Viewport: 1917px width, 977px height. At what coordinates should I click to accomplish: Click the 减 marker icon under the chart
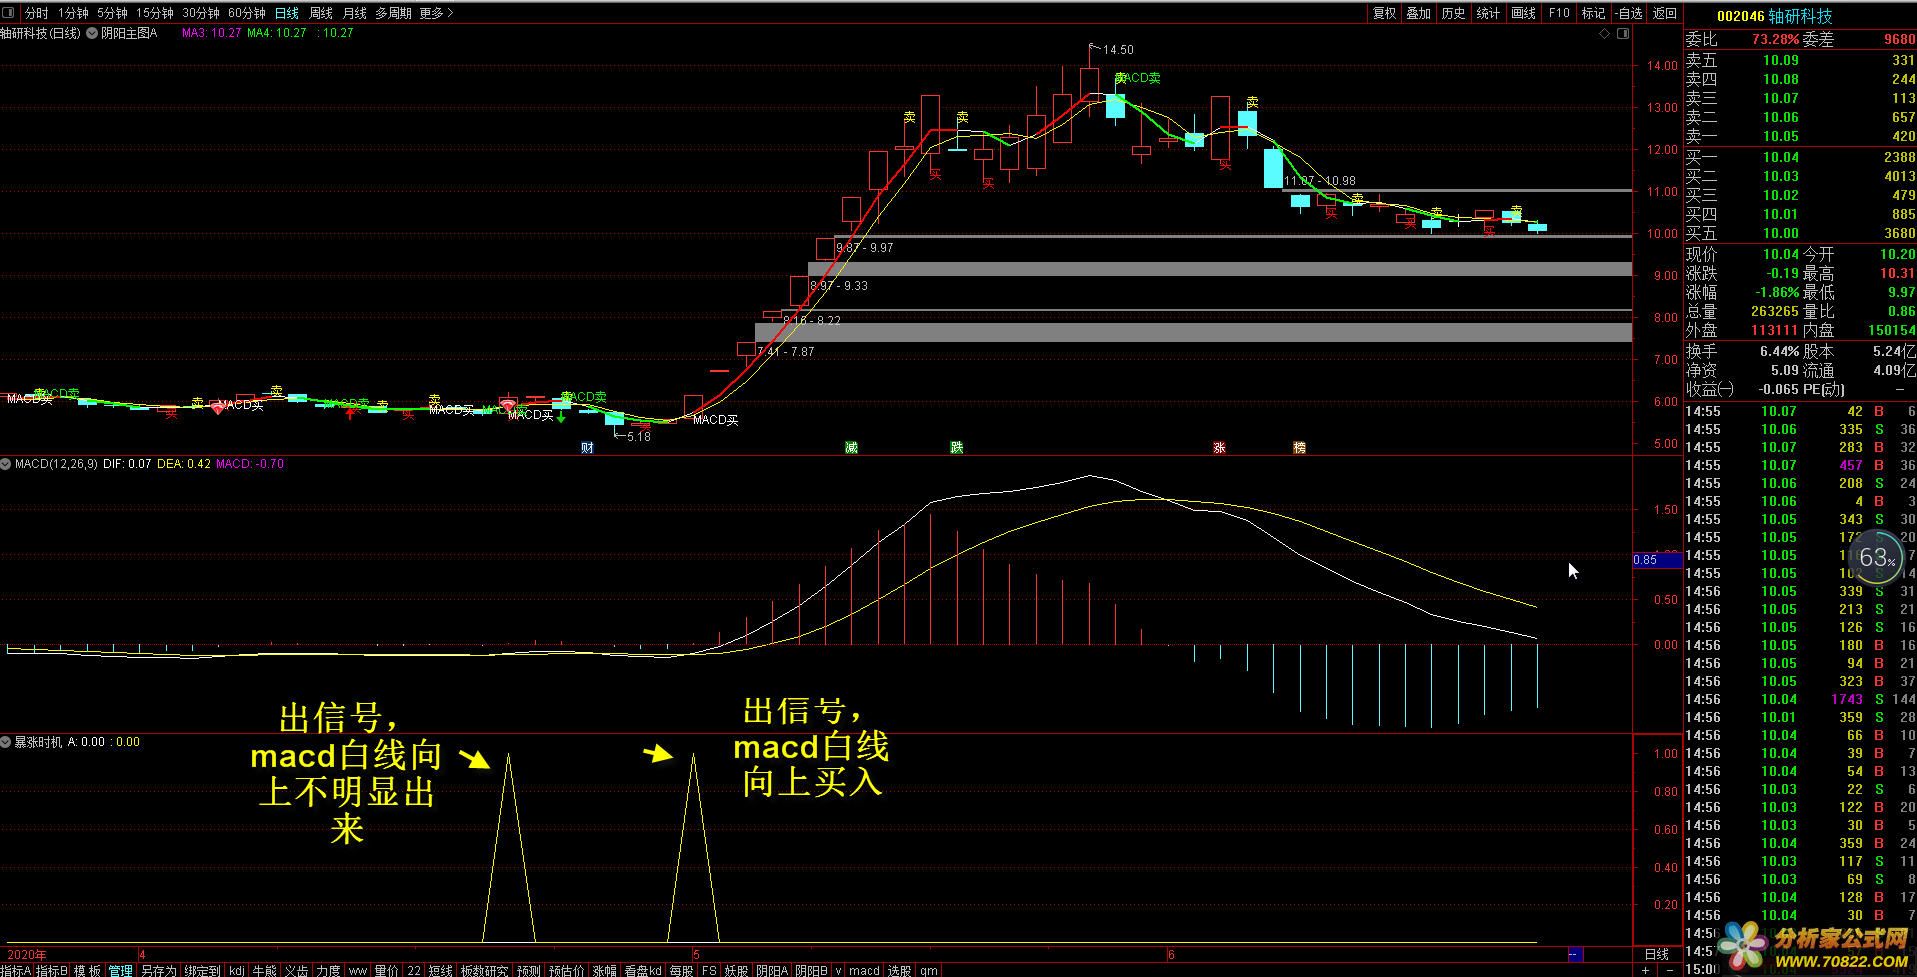pos(851,448)
